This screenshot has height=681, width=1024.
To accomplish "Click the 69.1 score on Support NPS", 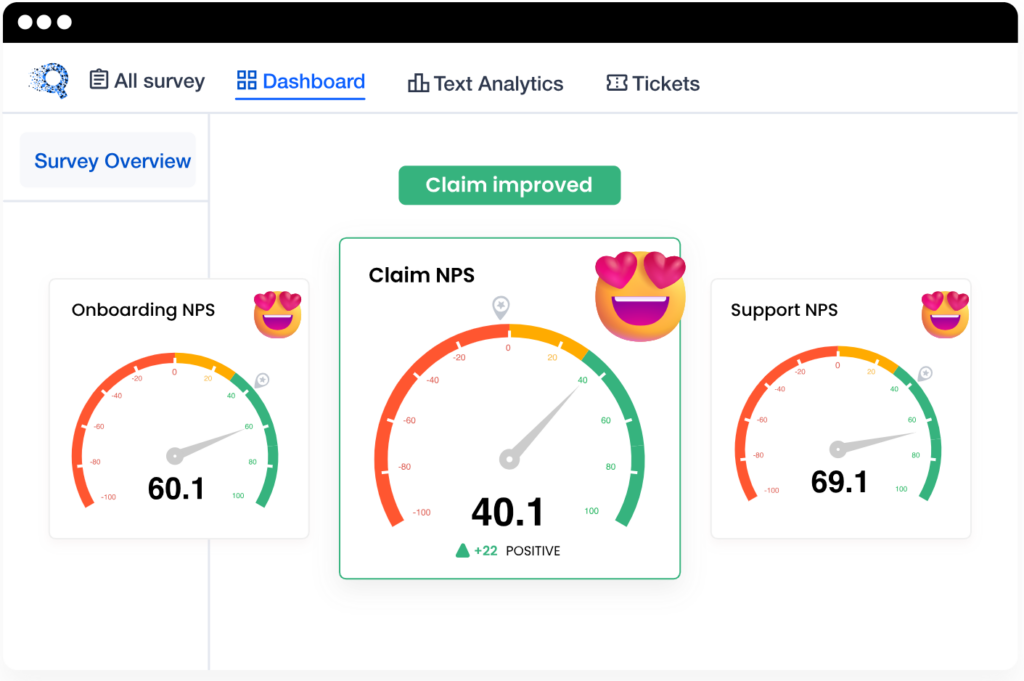I will click(x=839, y=482).
